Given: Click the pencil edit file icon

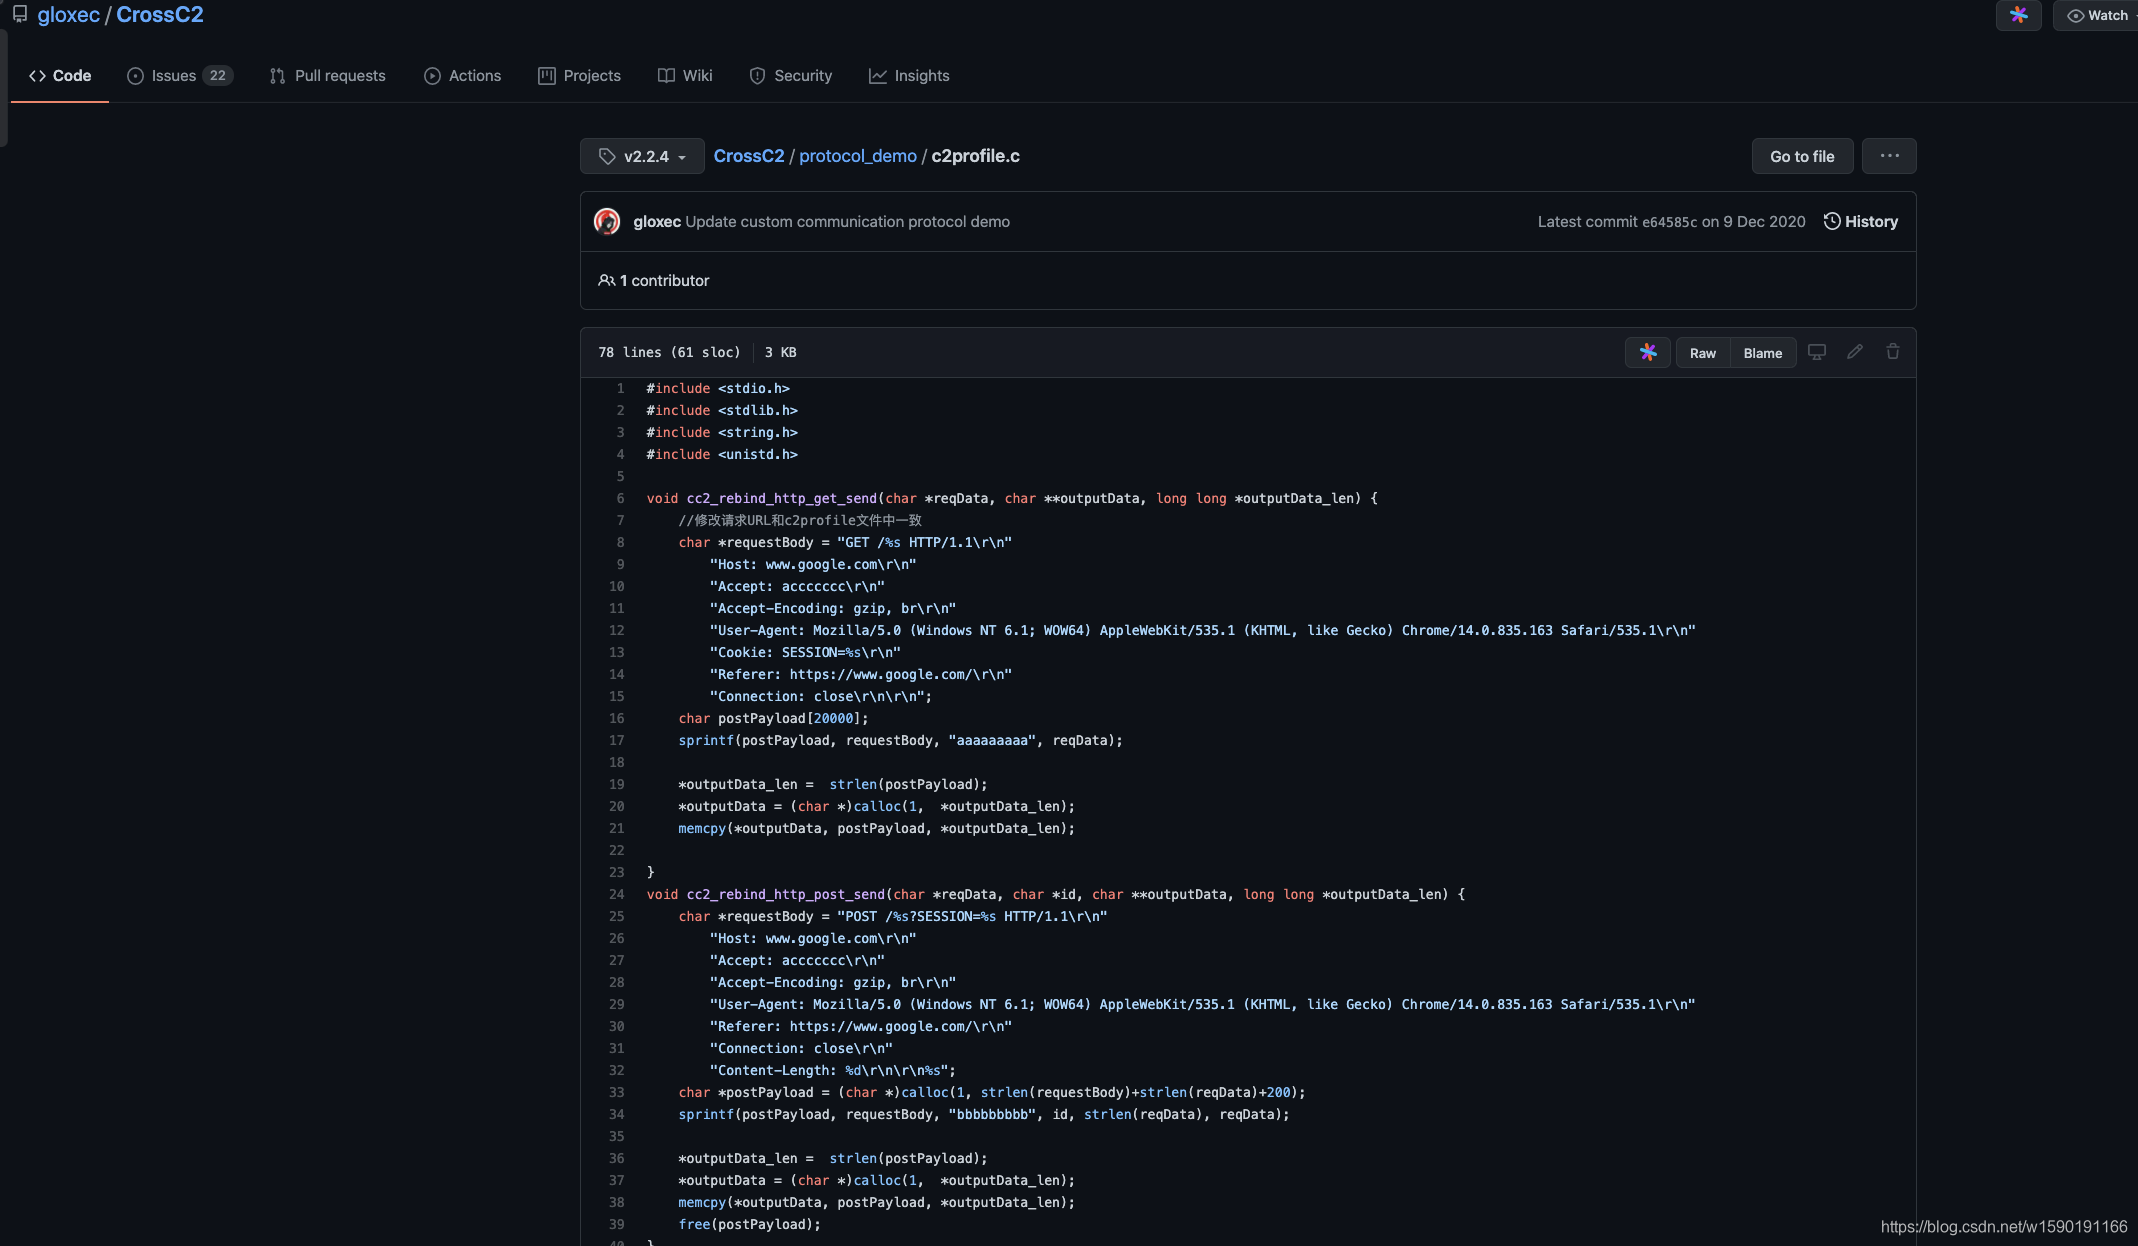Looking at the screenshot, I should (1855, 352).
